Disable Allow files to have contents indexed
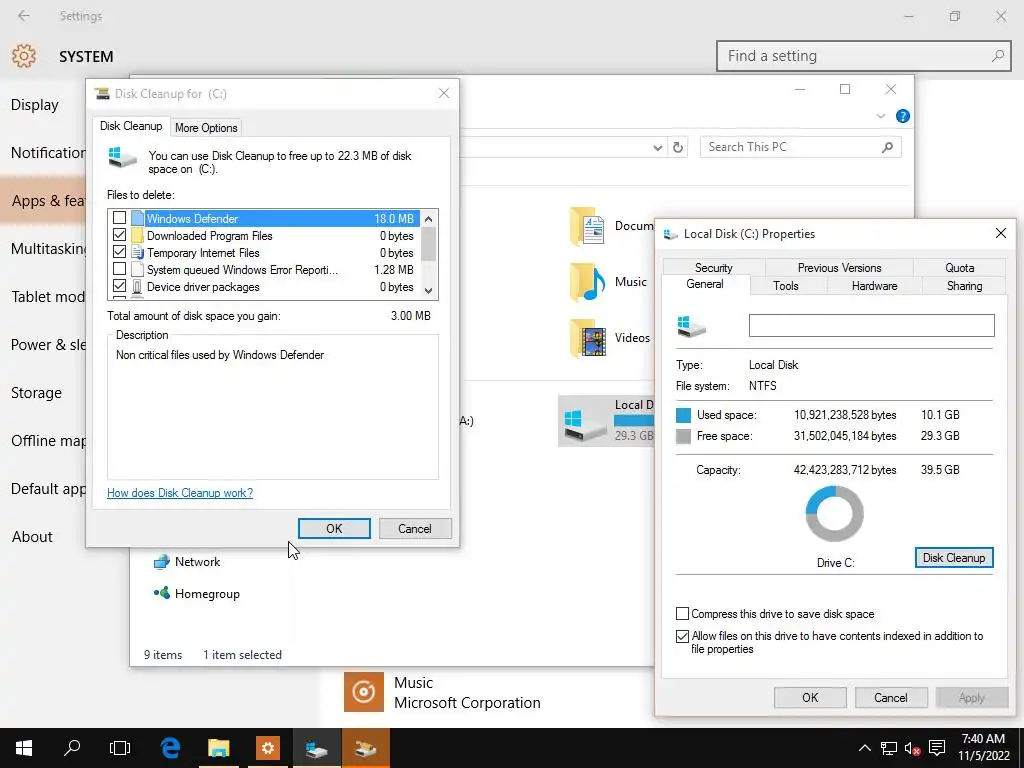The image size is (1024, 768). [x=682, y=636]
